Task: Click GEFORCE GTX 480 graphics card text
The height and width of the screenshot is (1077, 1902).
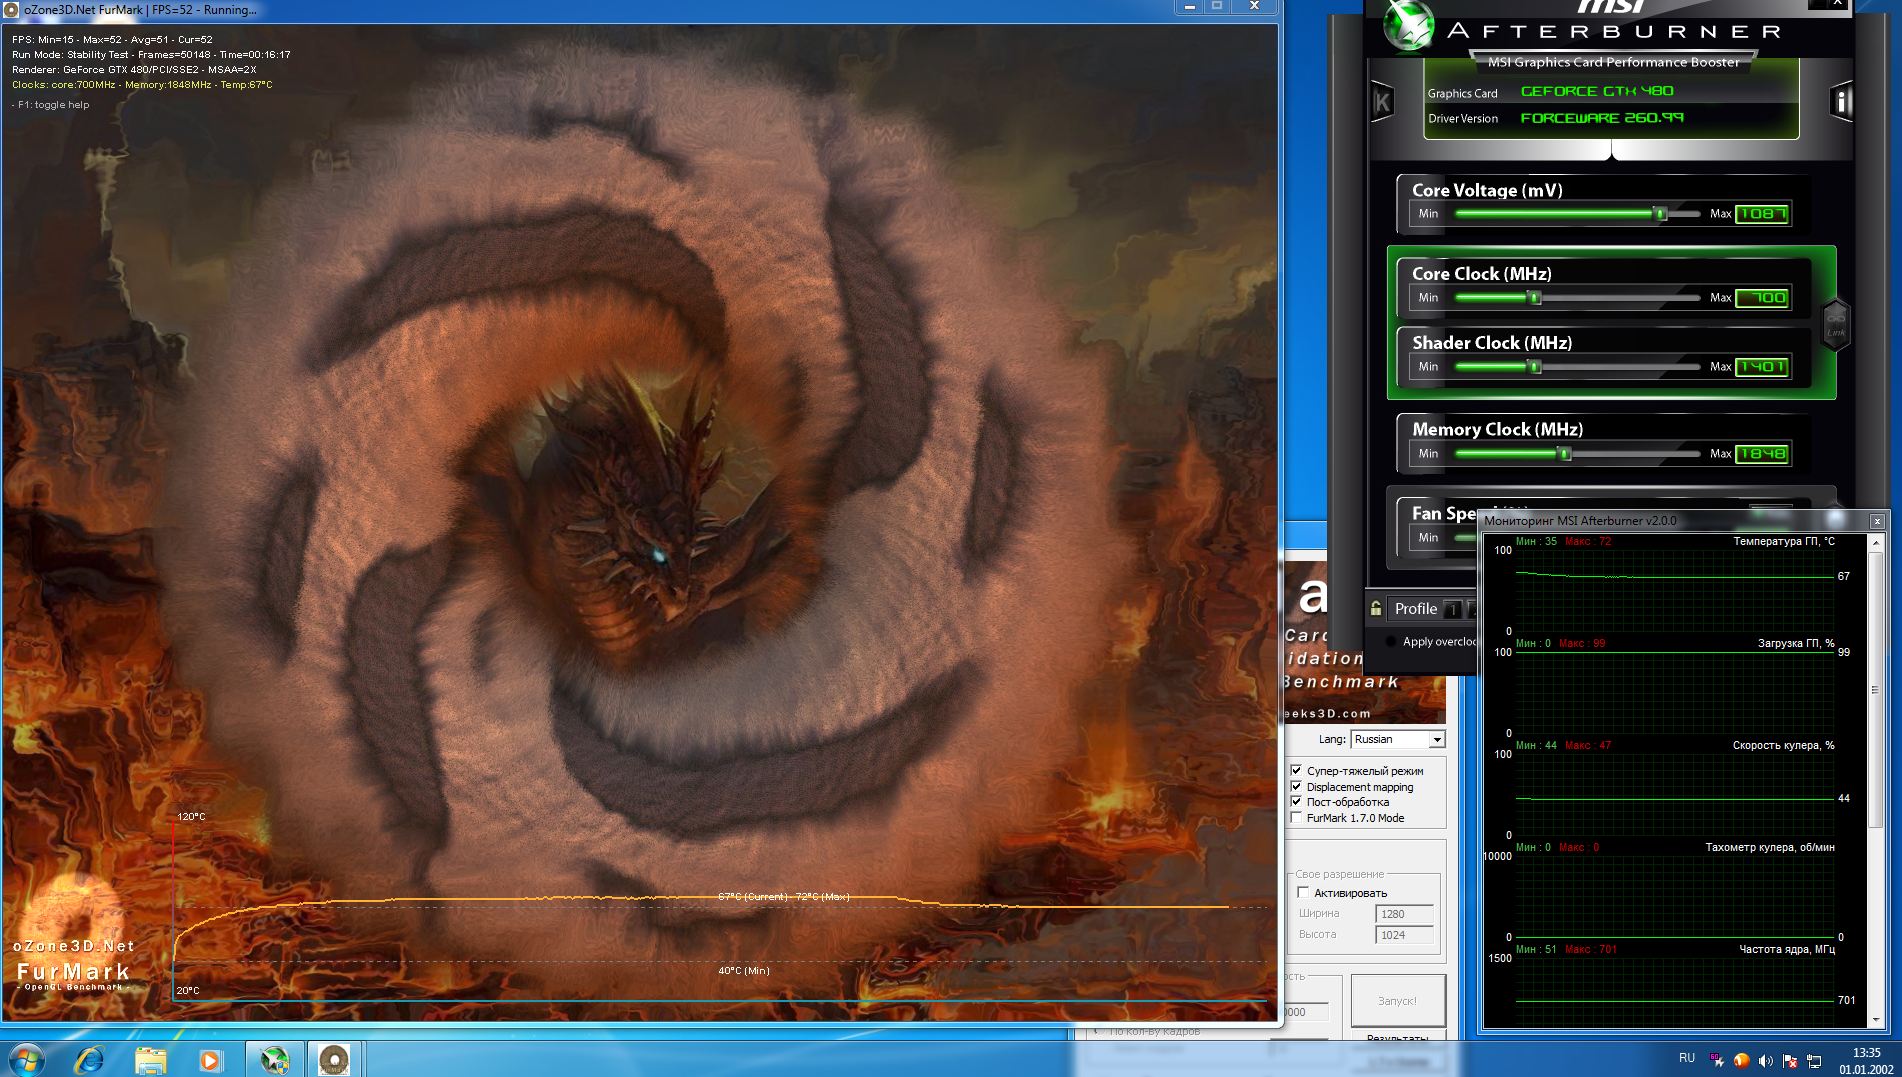Action: tap(1597, 91)
